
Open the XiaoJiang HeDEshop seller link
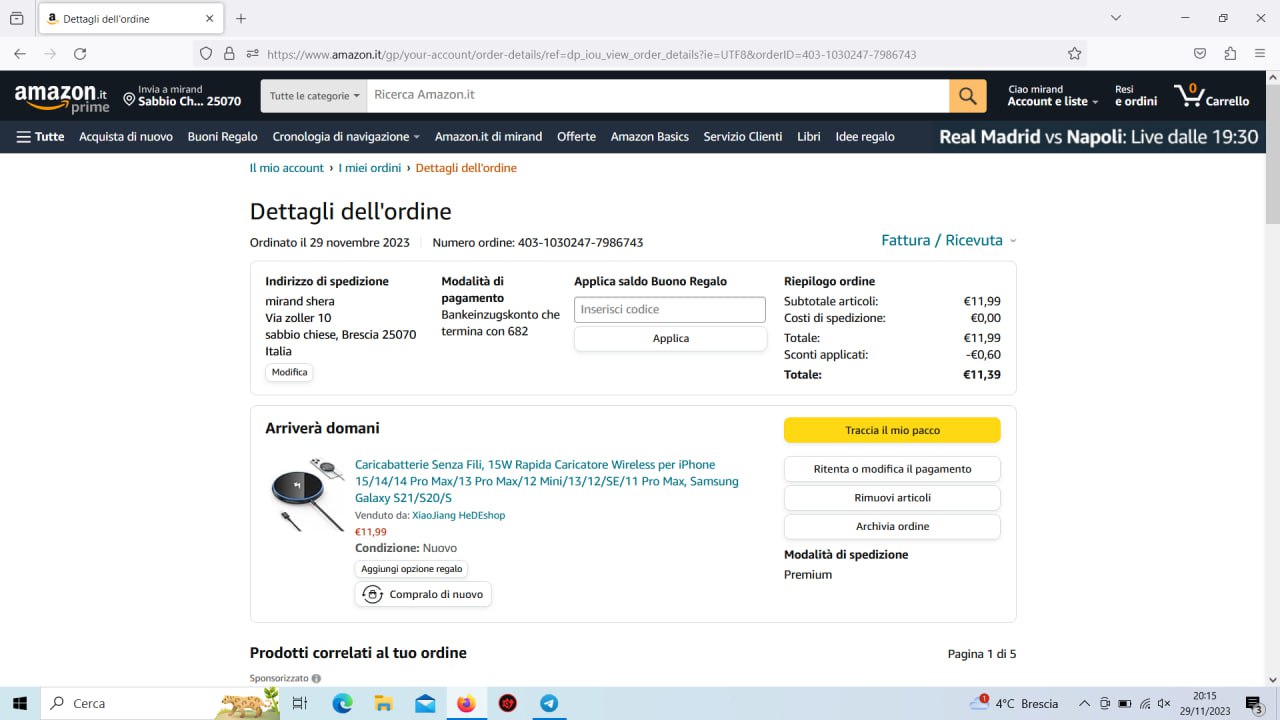click(x=458, y=515)
